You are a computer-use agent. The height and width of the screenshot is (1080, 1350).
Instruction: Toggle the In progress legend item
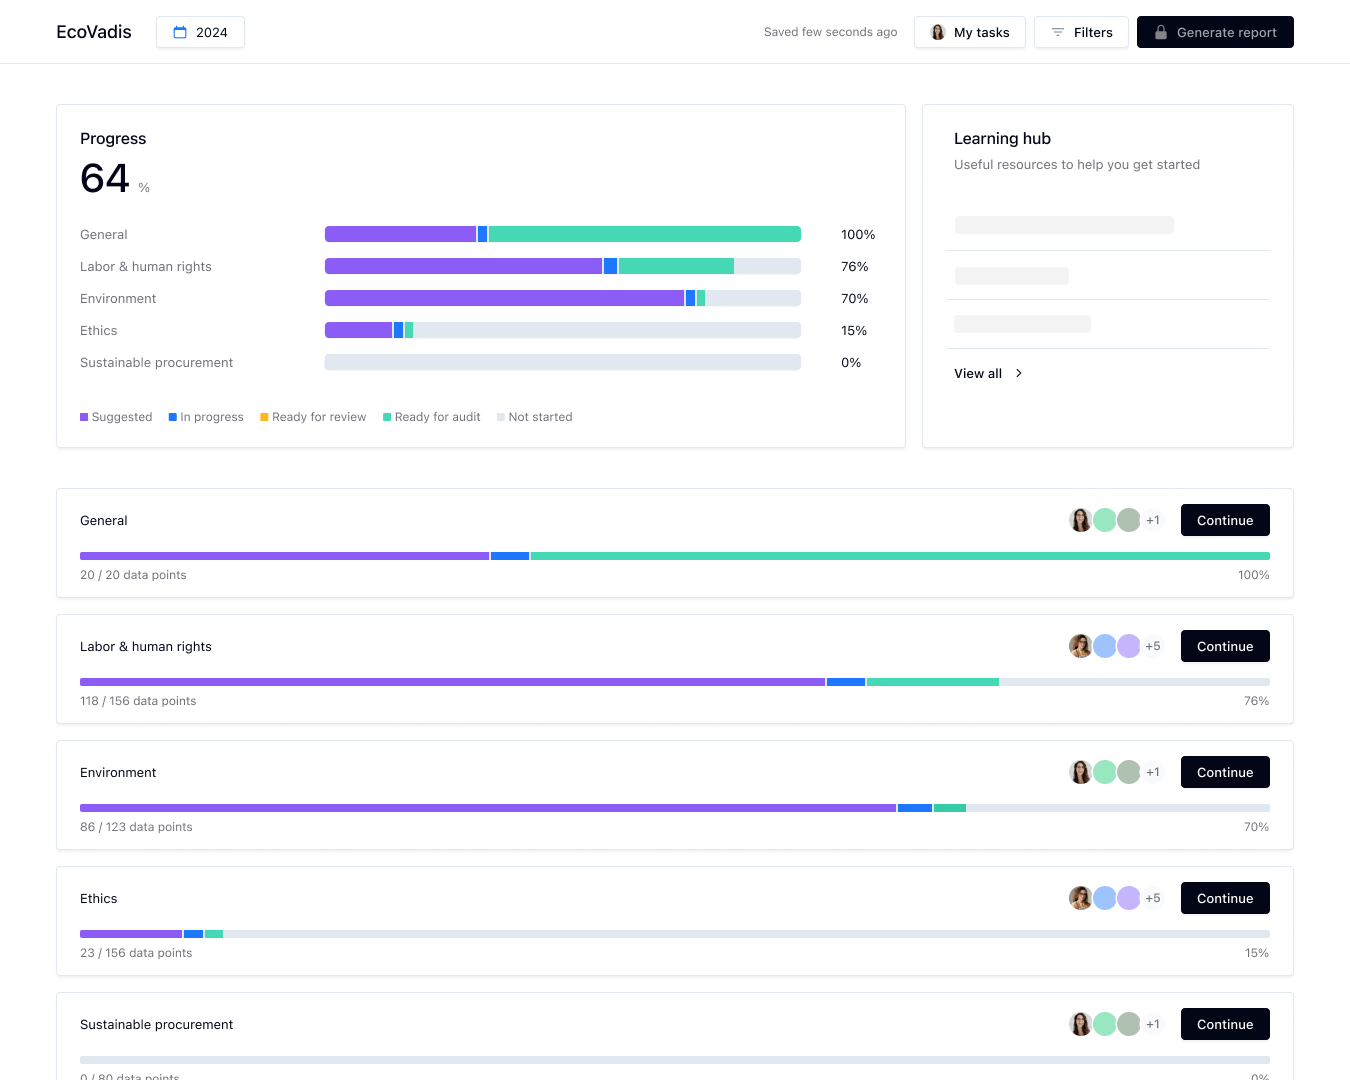click(206, 417)
